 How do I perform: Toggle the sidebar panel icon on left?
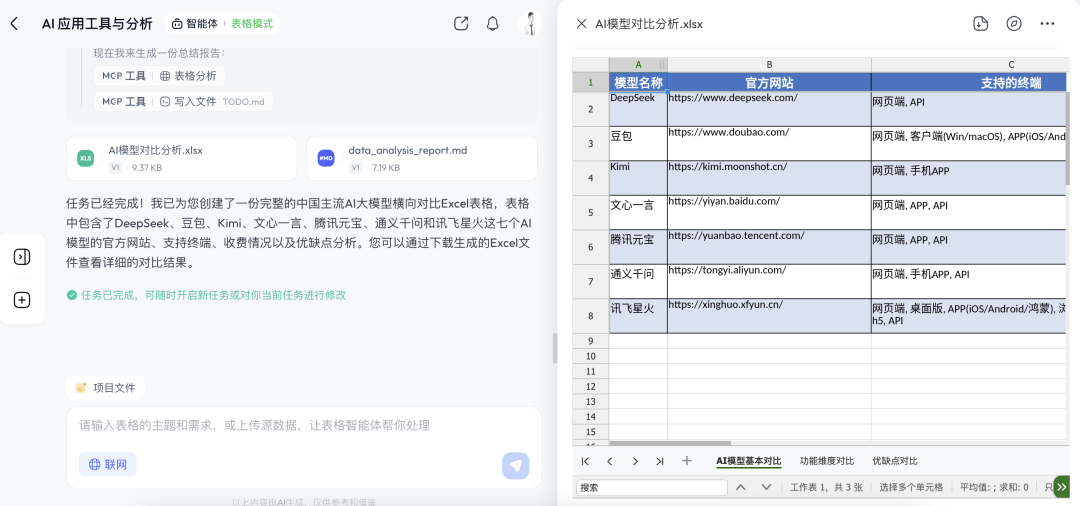[22, 257]
